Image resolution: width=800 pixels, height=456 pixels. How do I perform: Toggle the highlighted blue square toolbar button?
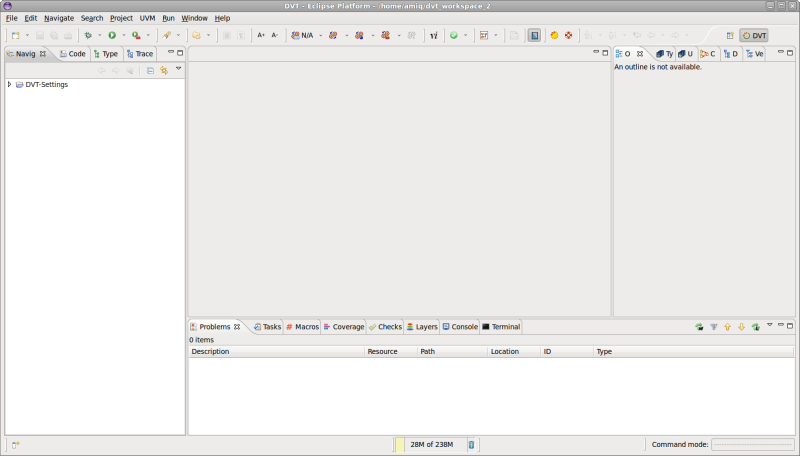tap(534, 35)
